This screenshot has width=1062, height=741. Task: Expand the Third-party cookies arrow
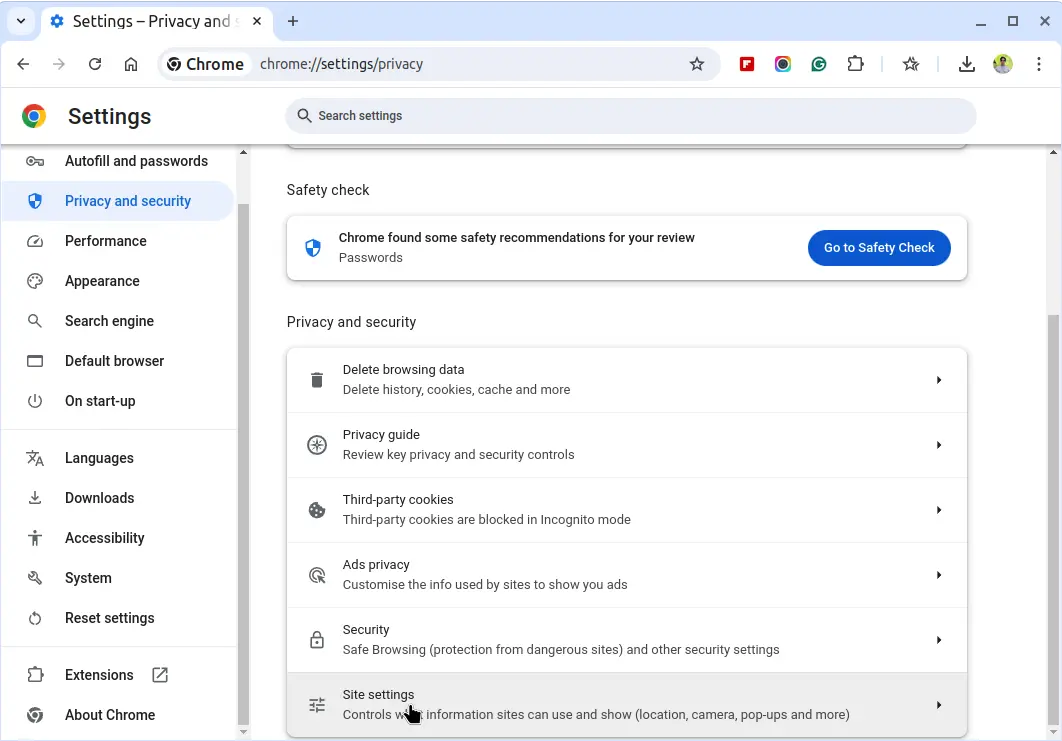[939, 510]
